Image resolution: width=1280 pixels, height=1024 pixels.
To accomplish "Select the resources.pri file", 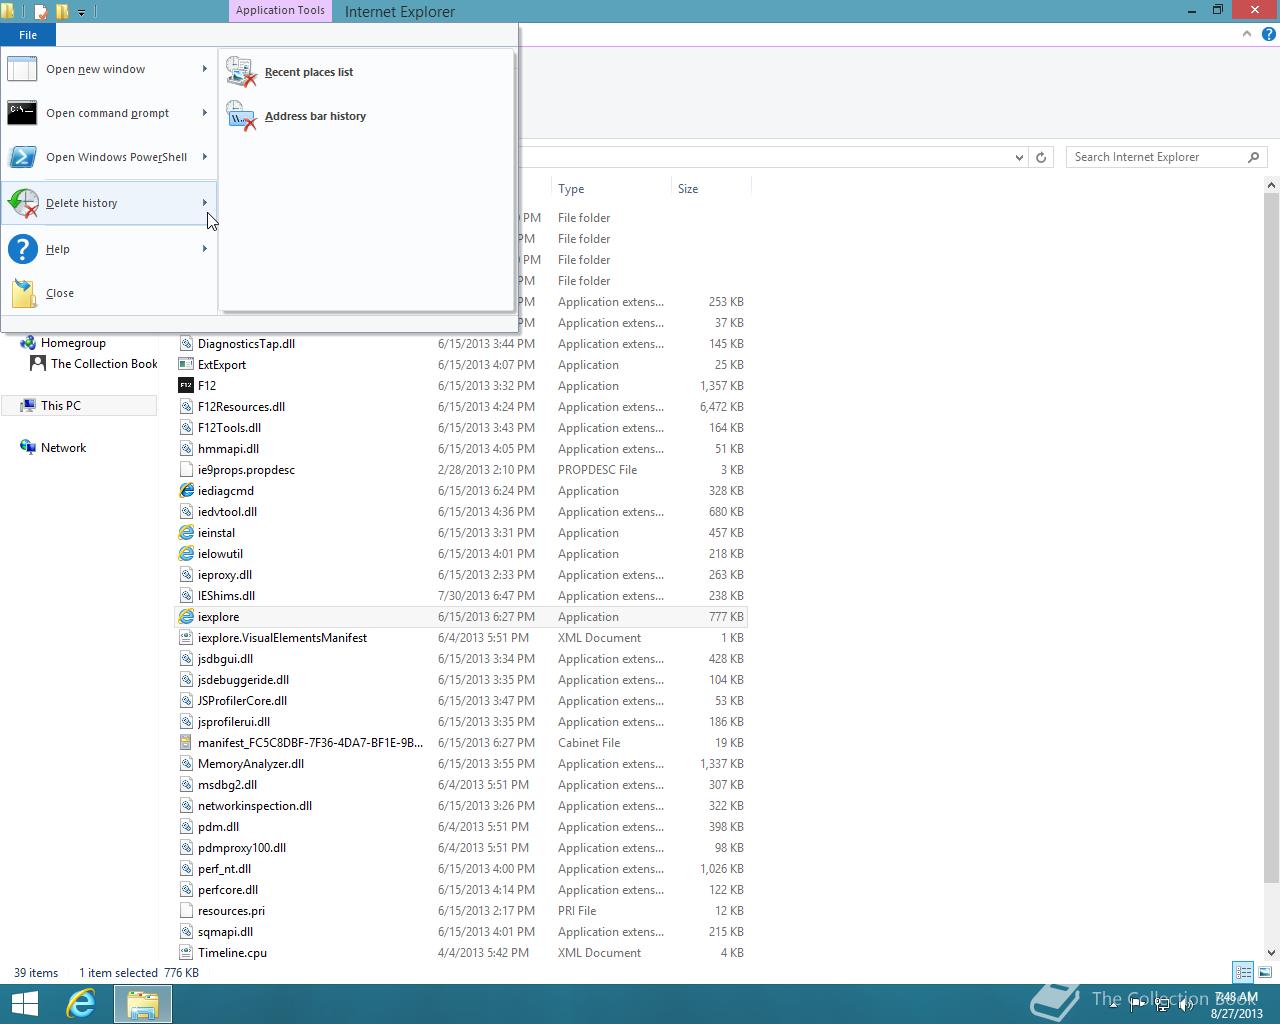I will coord(461,911).
